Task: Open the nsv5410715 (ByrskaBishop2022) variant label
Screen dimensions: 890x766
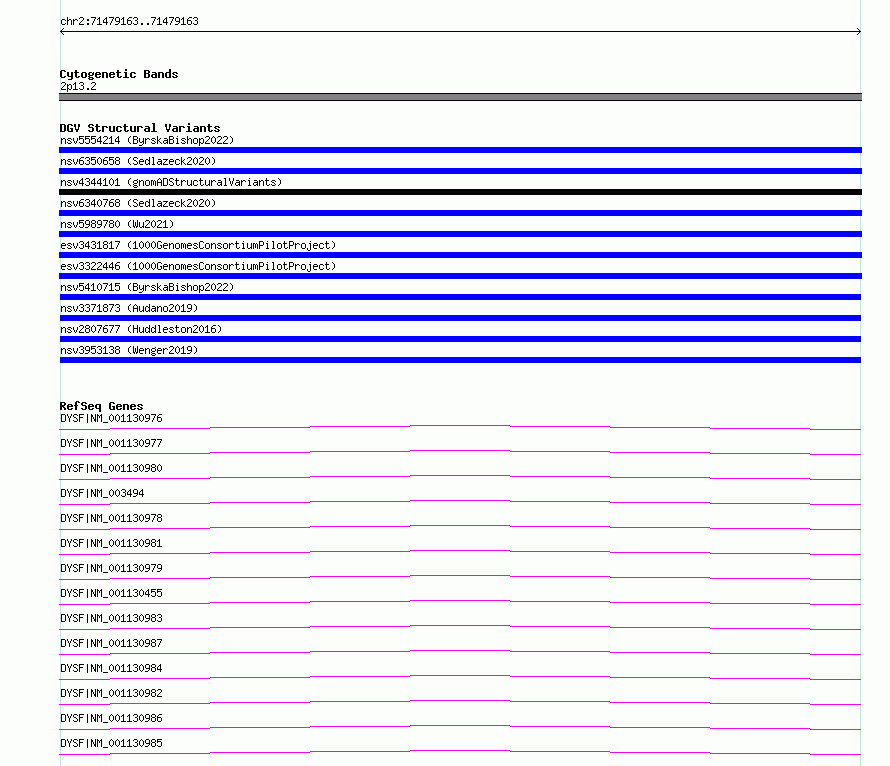Action: pyautogui.click(x=147, y=287)
